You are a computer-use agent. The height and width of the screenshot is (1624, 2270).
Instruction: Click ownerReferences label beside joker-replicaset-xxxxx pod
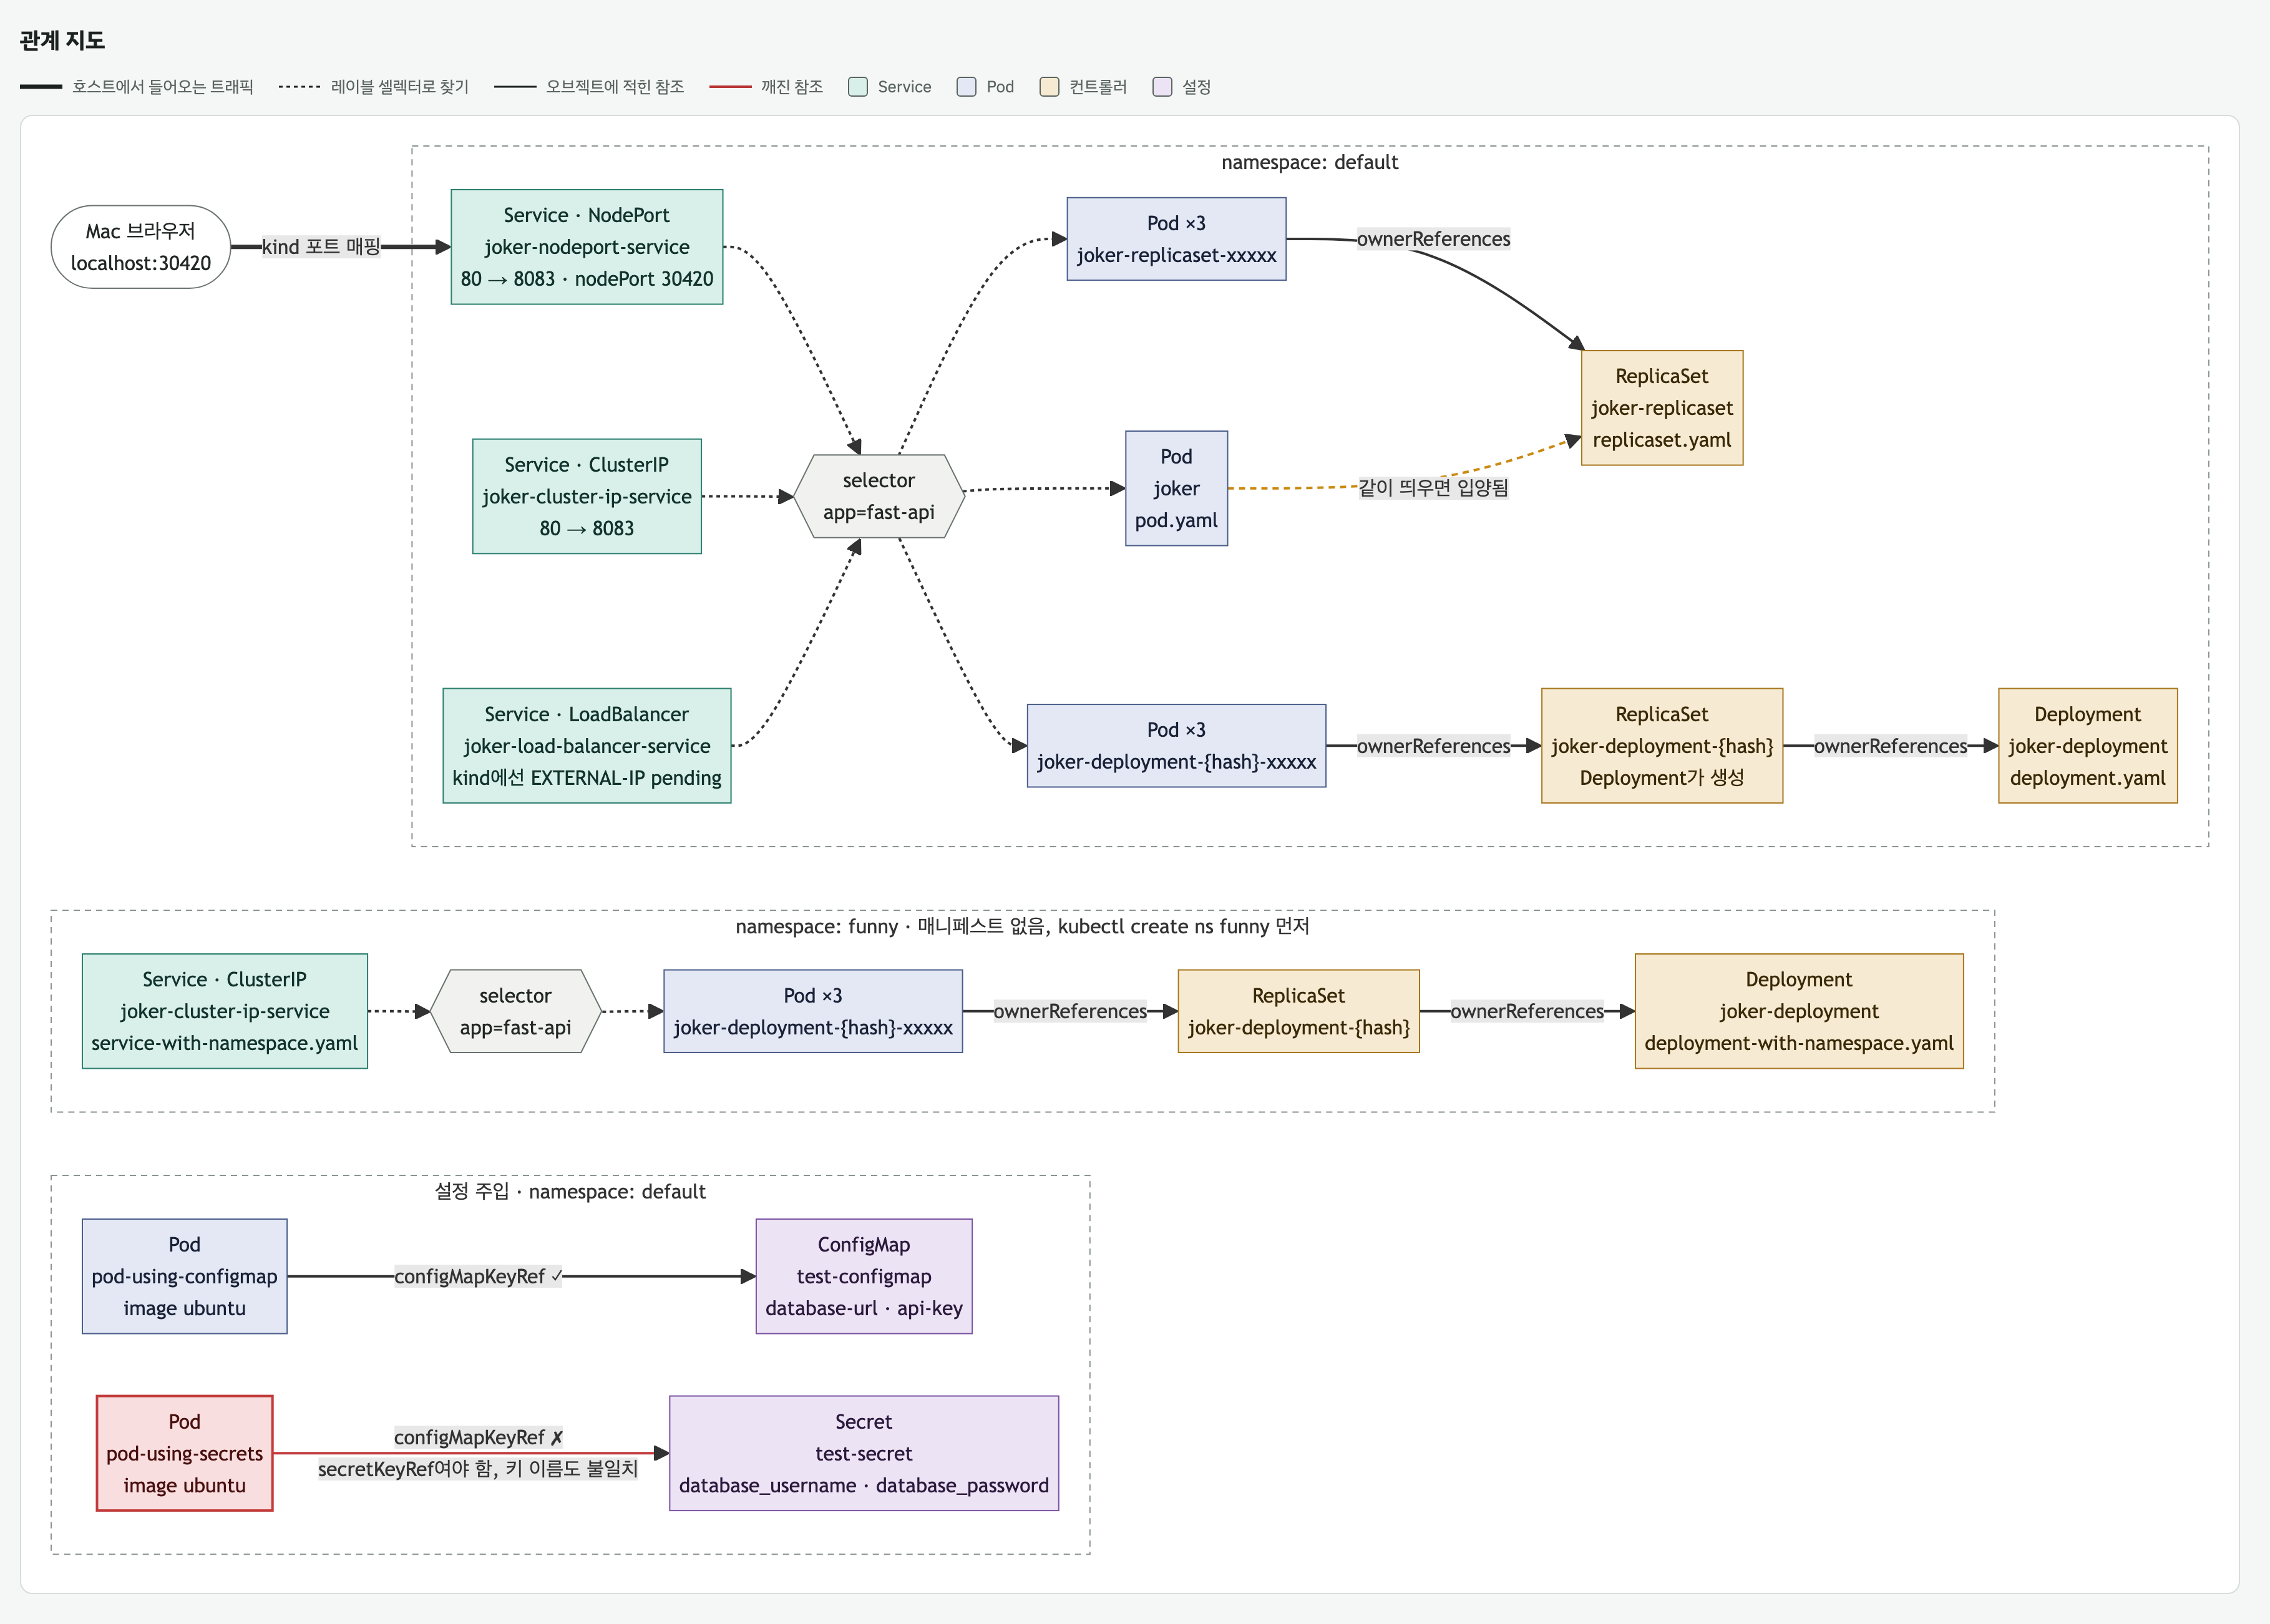[x=1433, y=239]
